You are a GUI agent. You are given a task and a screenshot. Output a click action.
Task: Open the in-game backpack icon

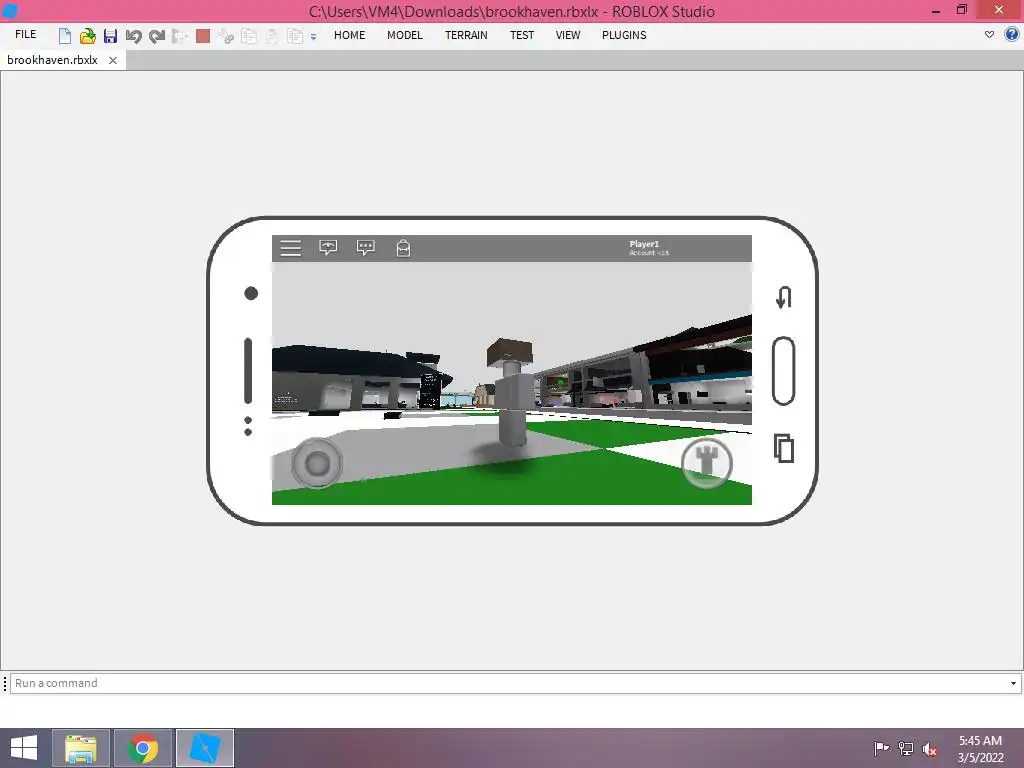404,248
